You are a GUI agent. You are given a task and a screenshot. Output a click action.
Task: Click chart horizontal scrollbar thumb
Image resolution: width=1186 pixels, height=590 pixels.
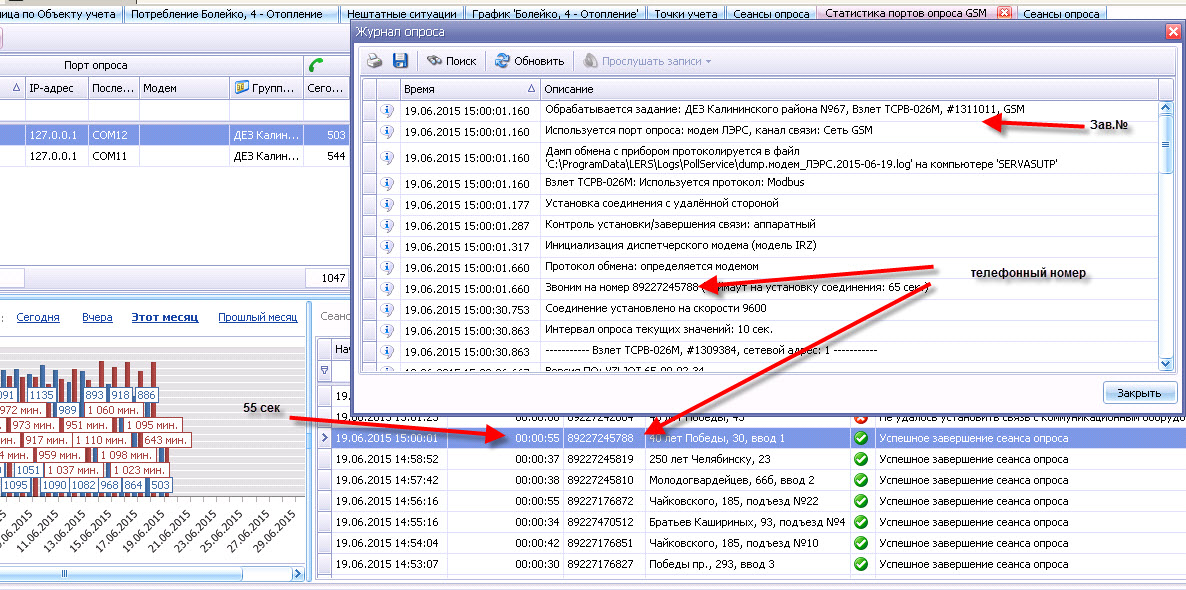64,574
